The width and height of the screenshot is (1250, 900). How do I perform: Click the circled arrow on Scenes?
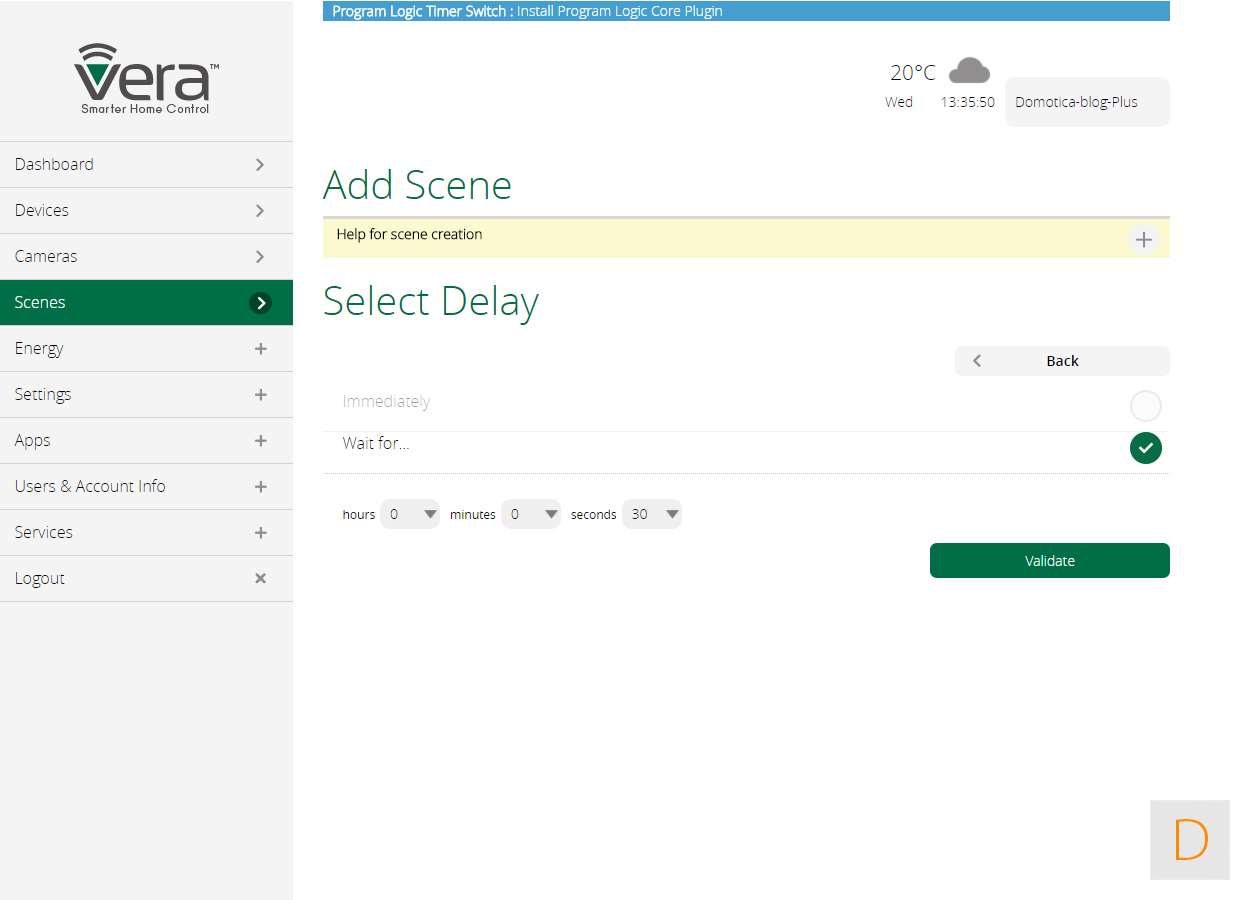tap(260, 302)
